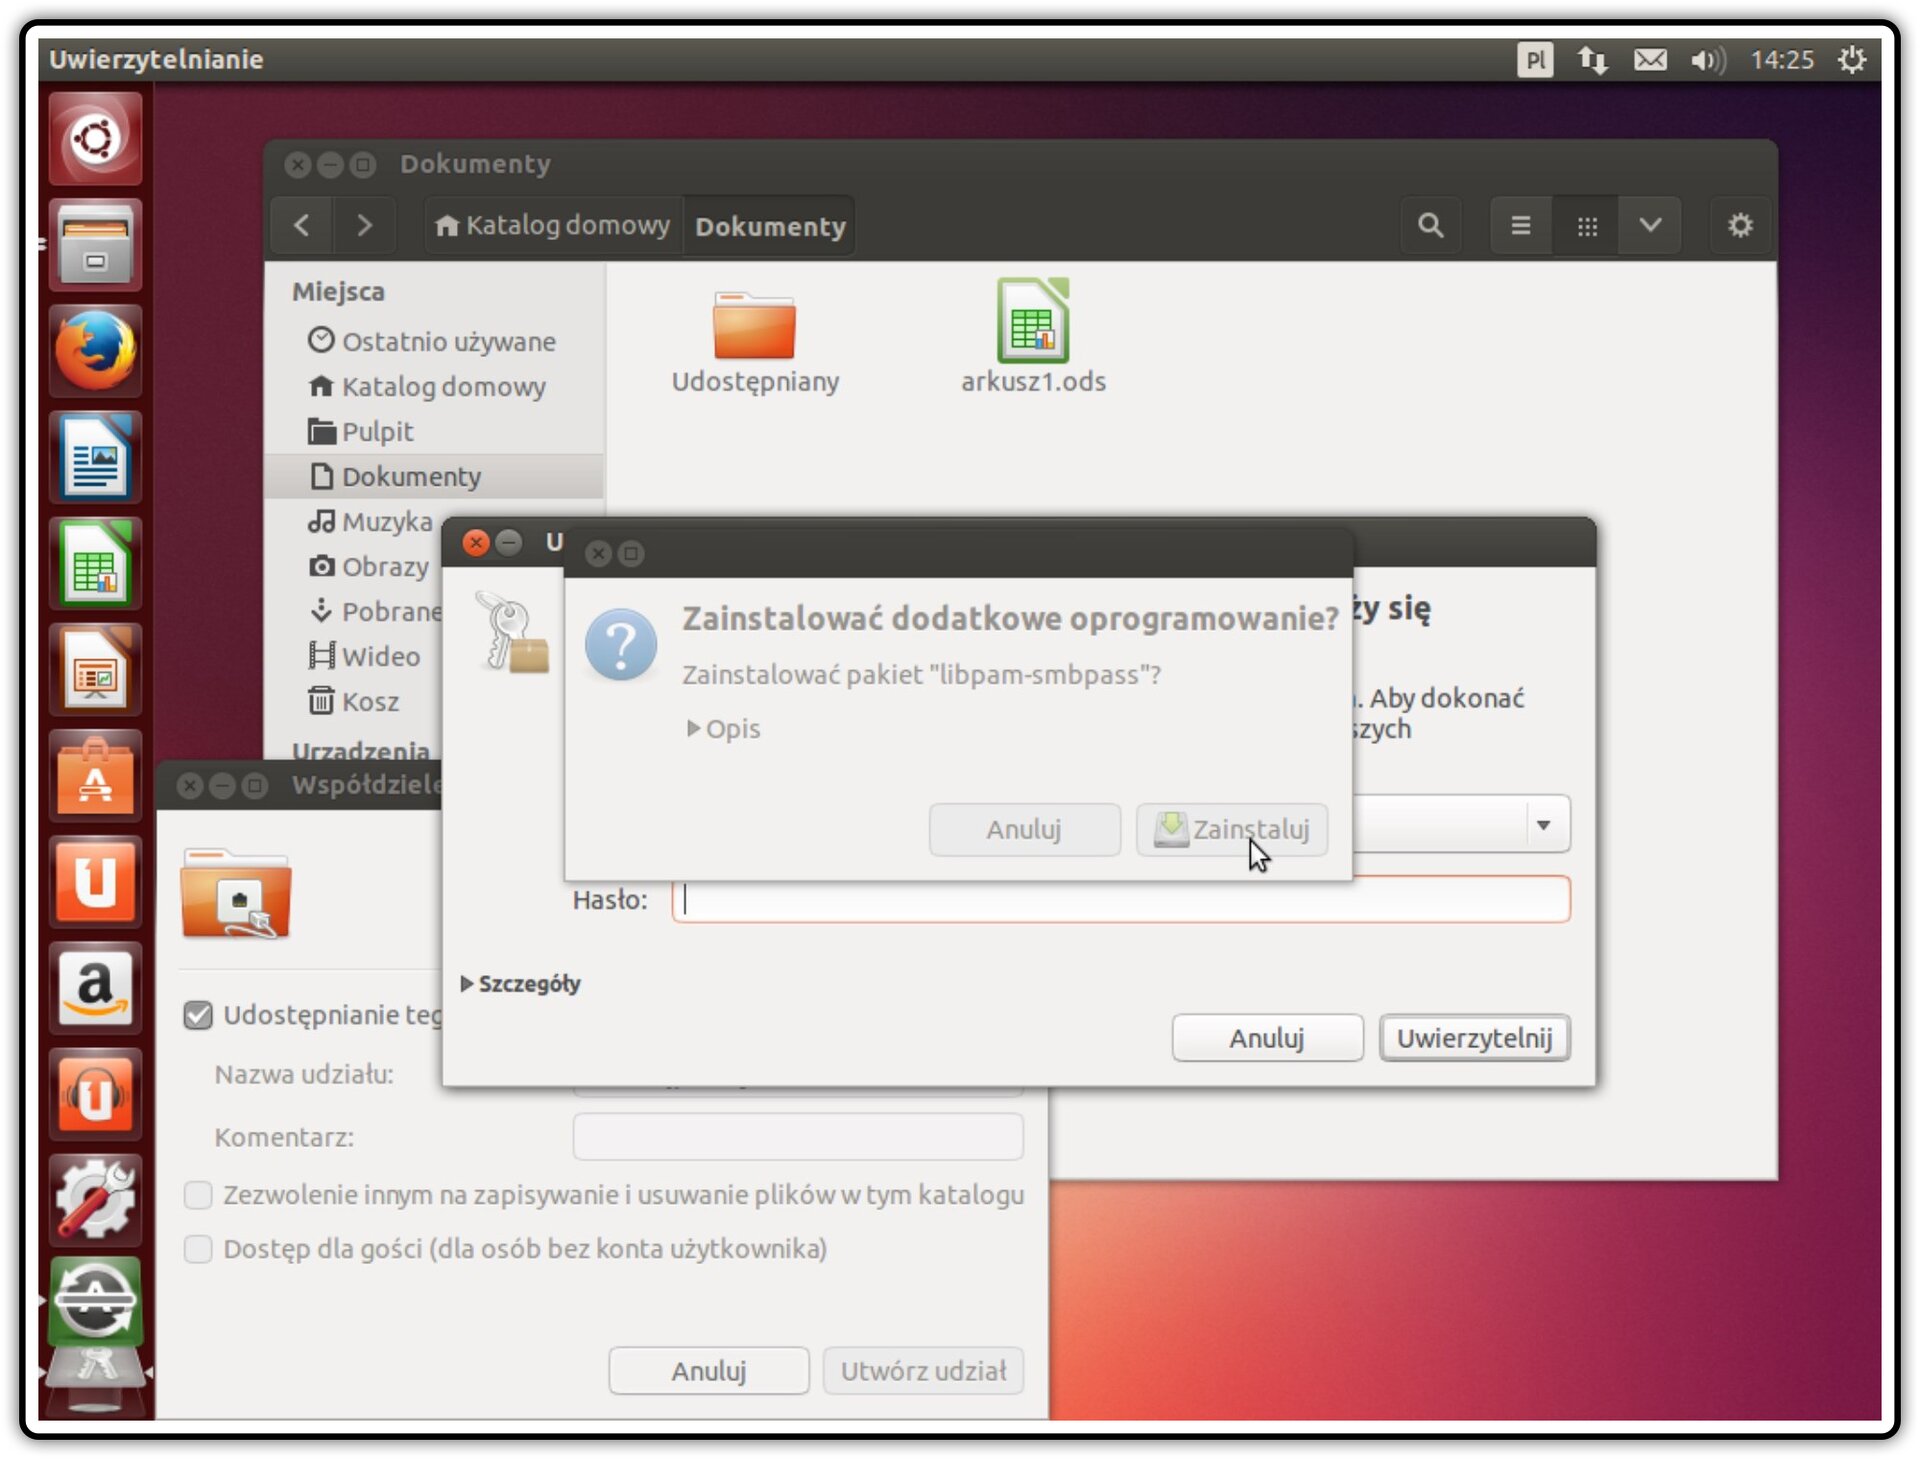The width and height of the screenshot is (1920, 1459).
Task: Launch LibreOffice Writer from the dock
Action: [95, 457]
